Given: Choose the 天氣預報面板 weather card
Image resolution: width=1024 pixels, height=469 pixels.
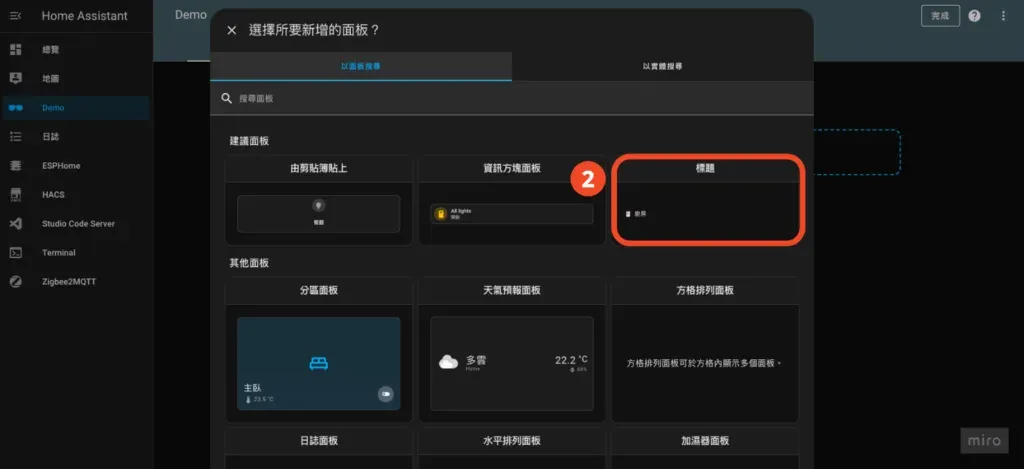Looking at the screenshot, I should tap(511, 349).
